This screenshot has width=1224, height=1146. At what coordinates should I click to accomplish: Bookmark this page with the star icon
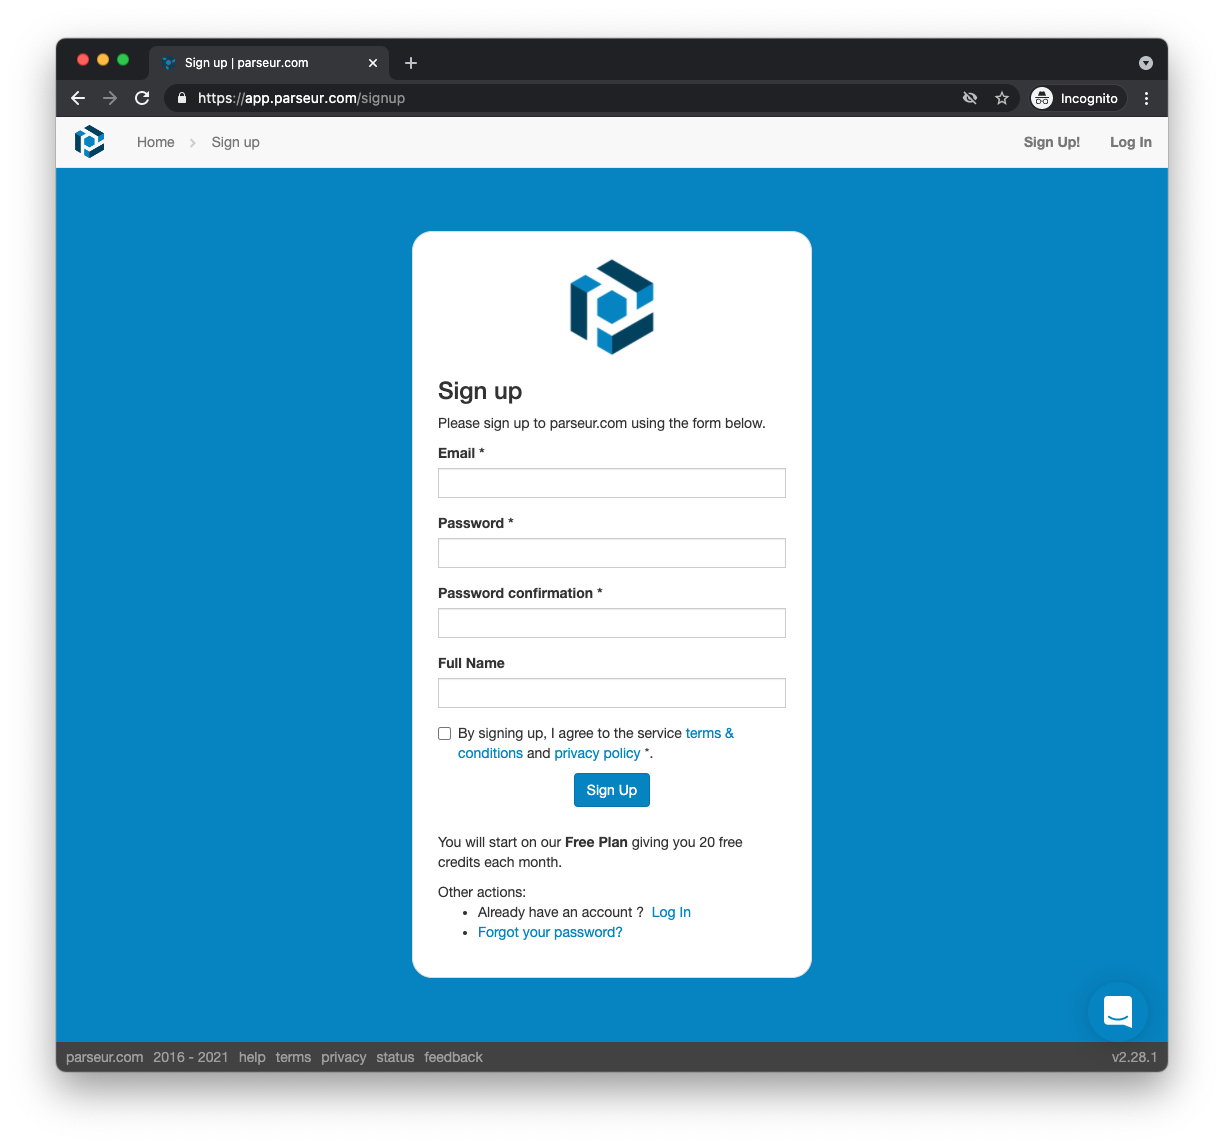coord(1002,98)
